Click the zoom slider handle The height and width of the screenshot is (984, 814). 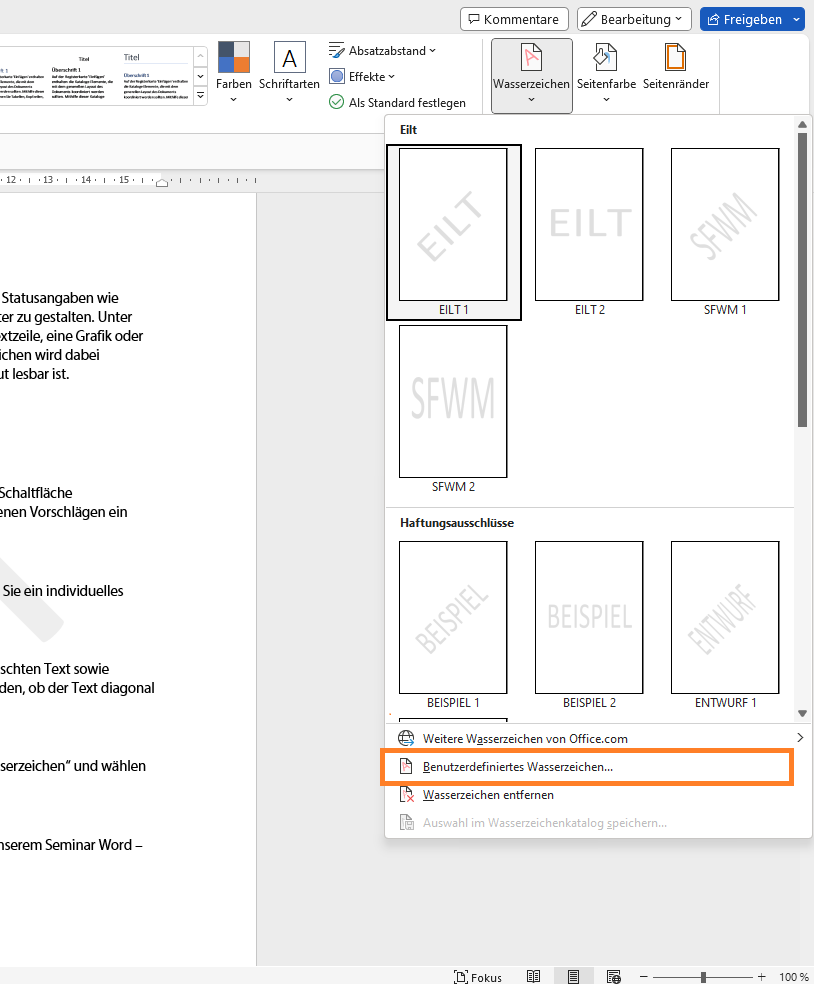(x=704, y=976)
